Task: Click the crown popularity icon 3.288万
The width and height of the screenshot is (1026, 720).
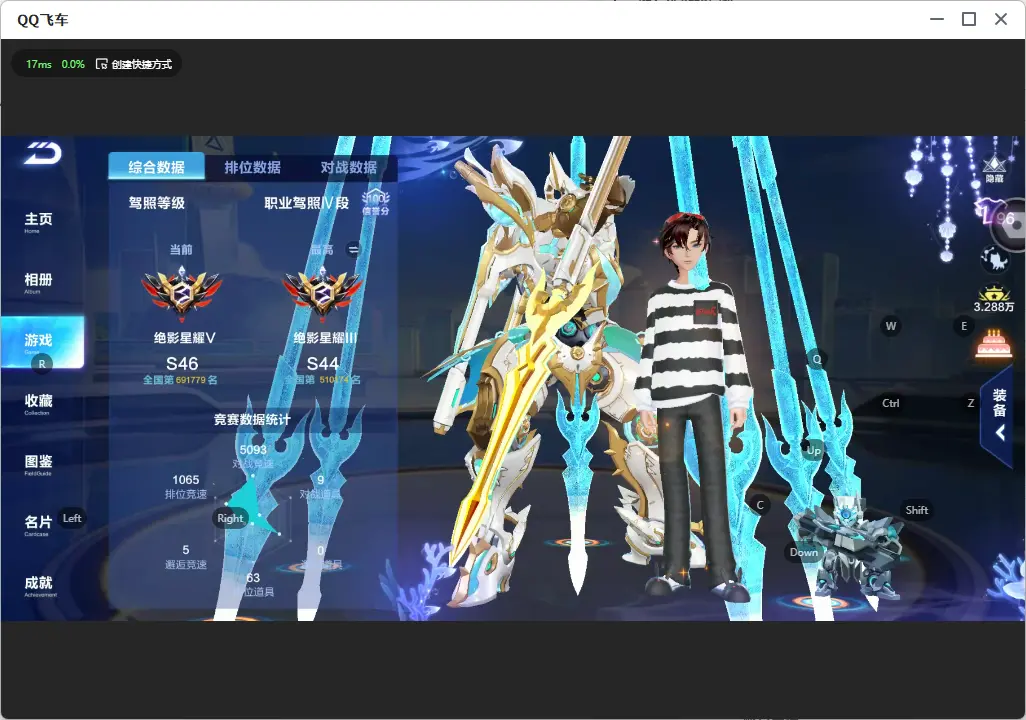Action: point(994,299)
